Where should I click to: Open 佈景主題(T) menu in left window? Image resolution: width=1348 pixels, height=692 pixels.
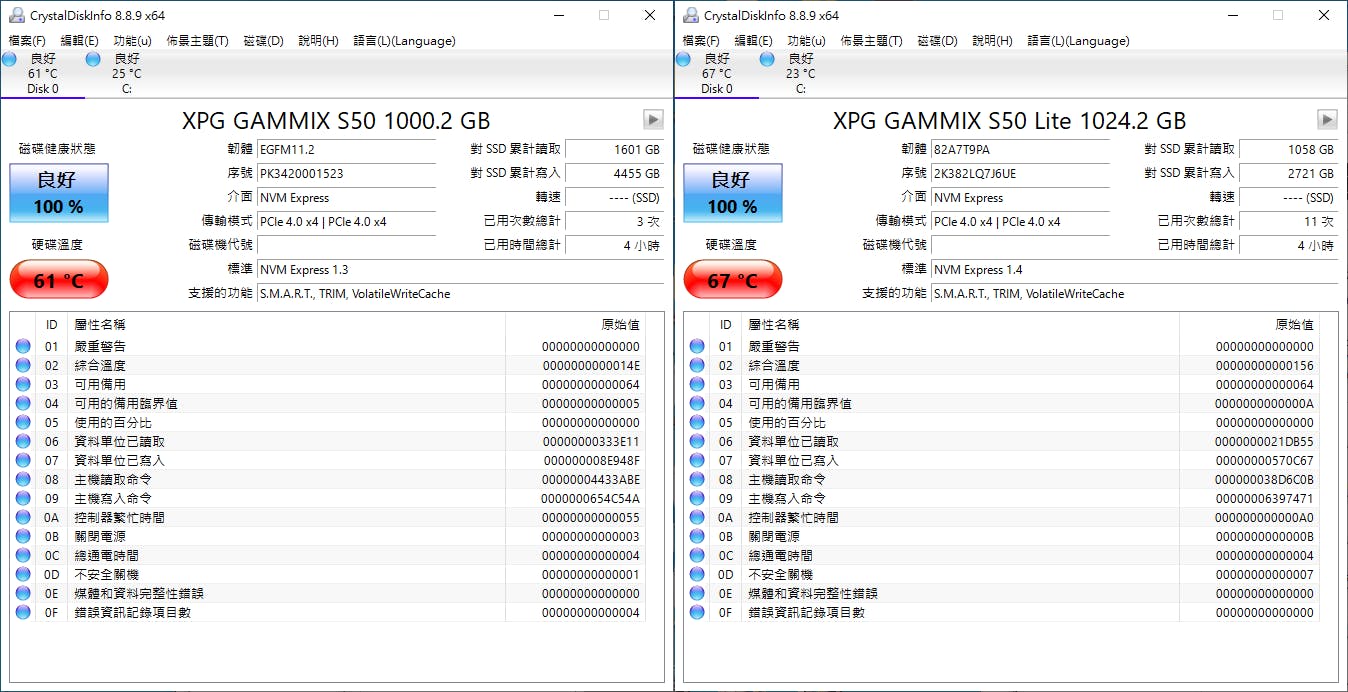[x=197, y=41]
